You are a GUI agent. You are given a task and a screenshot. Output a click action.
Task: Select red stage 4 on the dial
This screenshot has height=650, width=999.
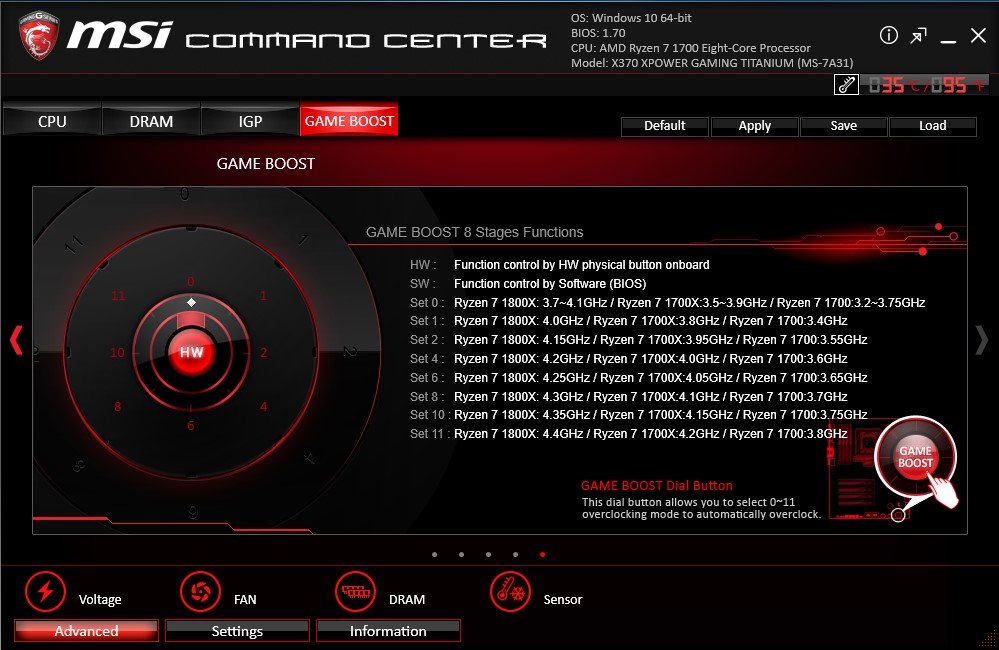coord(263,407)
